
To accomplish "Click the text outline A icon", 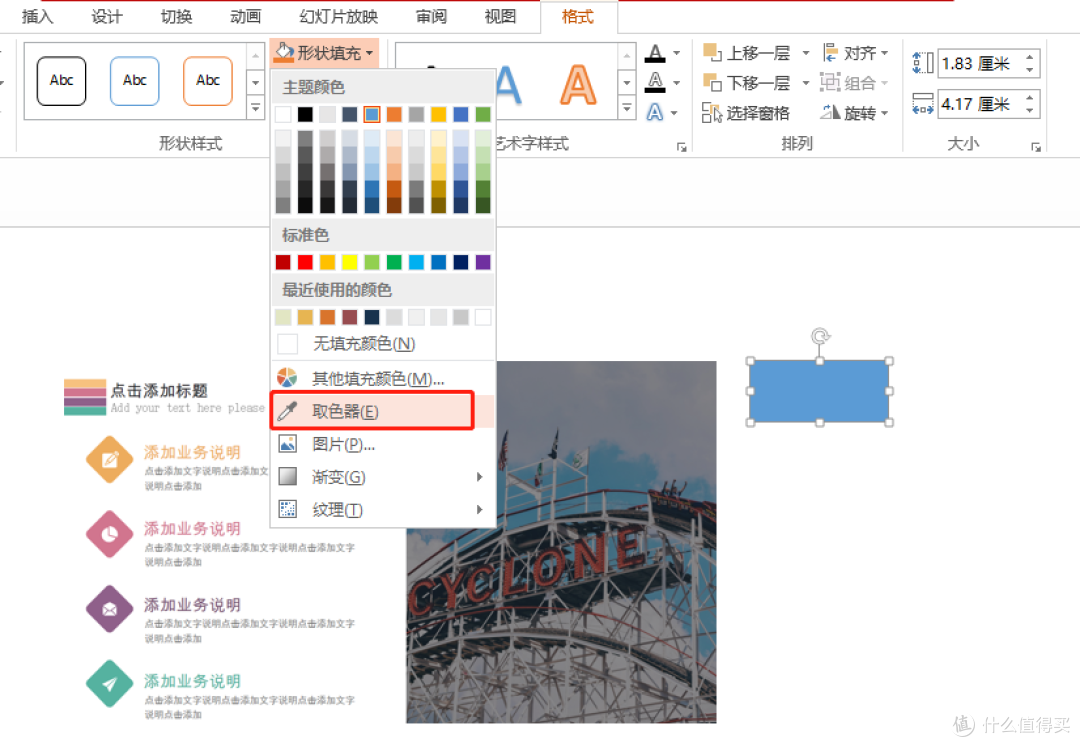I will point(655,83).
